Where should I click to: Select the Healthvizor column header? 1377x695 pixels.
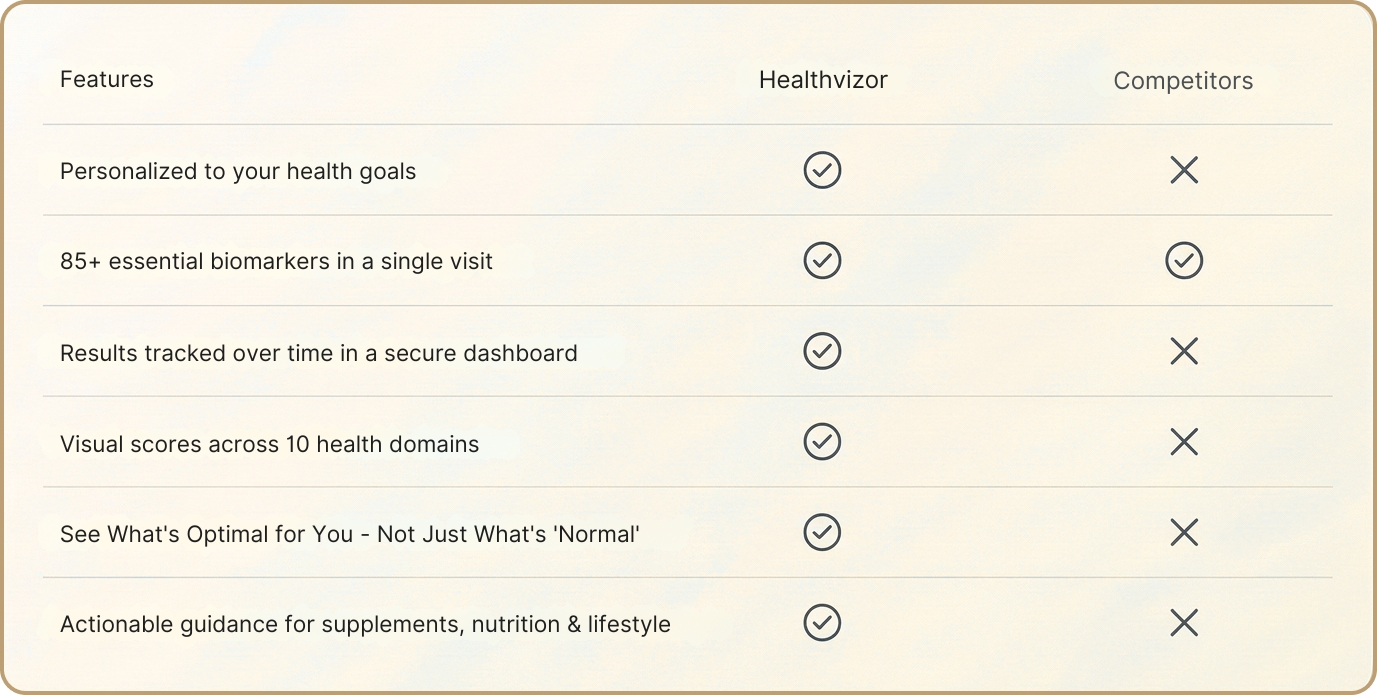tap(823, 80)
